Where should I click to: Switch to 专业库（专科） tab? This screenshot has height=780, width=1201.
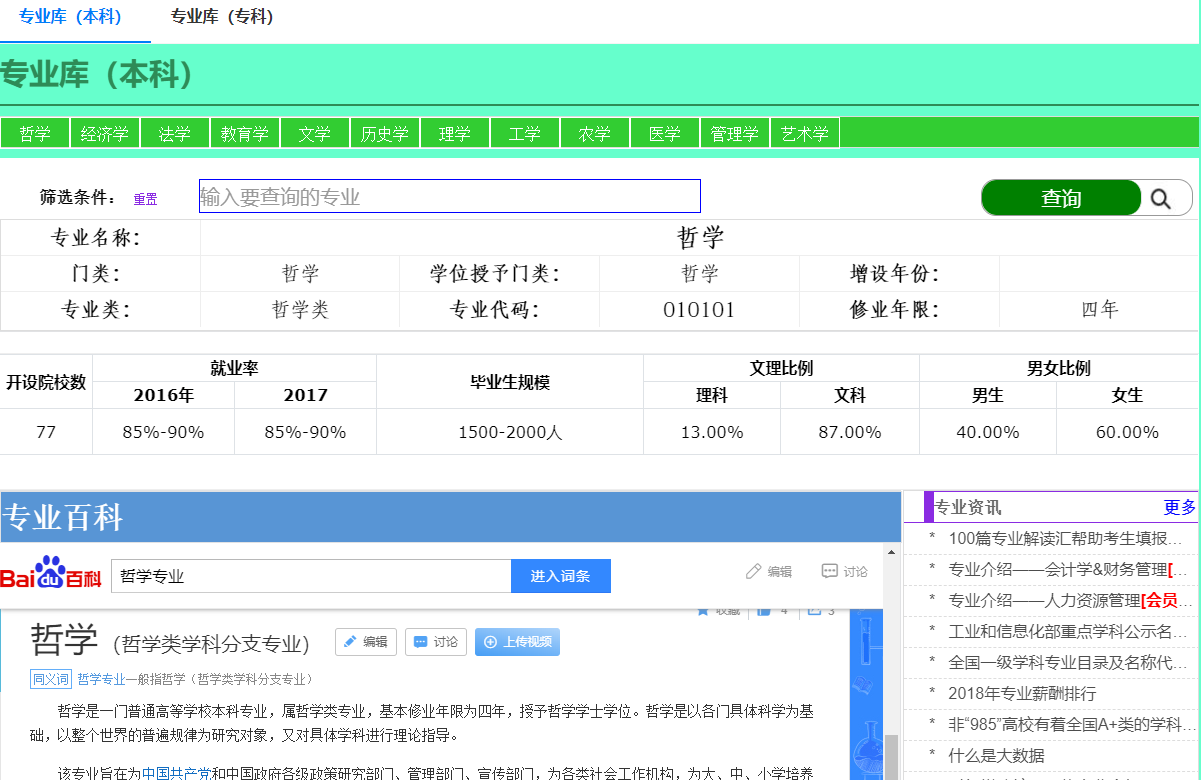(x=222, y=17)
